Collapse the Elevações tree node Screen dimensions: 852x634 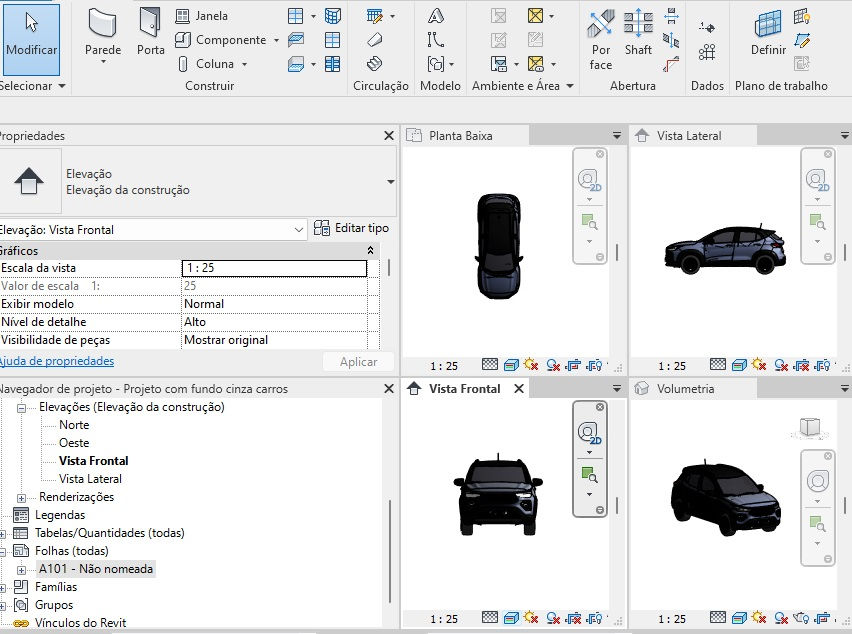pyautogui.click(x=21, y=408)
